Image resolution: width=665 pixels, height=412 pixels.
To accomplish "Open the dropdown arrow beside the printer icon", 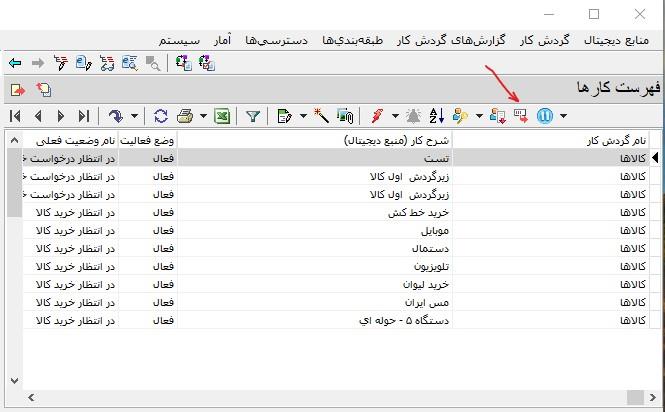I will (202, 116).
